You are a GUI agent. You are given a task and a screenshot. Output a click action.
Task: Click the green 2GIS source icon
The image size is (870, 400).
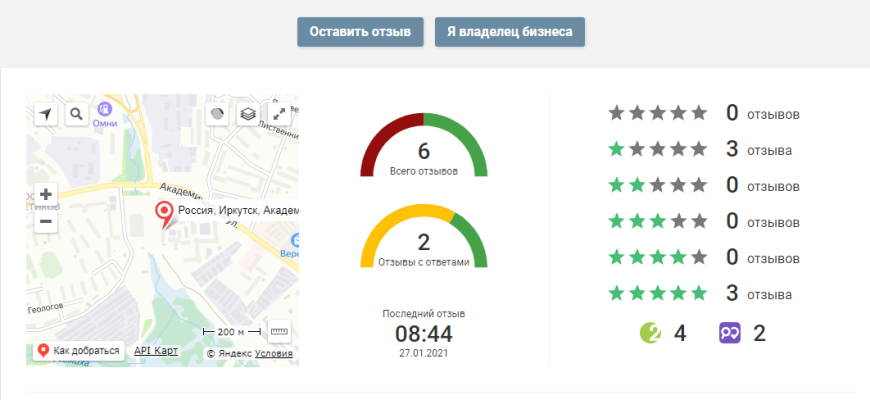point(650,333)
